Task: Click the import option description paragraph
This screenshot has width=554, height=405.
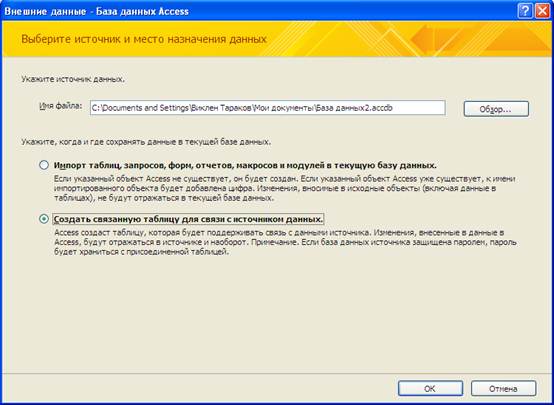Action: pos(284,188)
